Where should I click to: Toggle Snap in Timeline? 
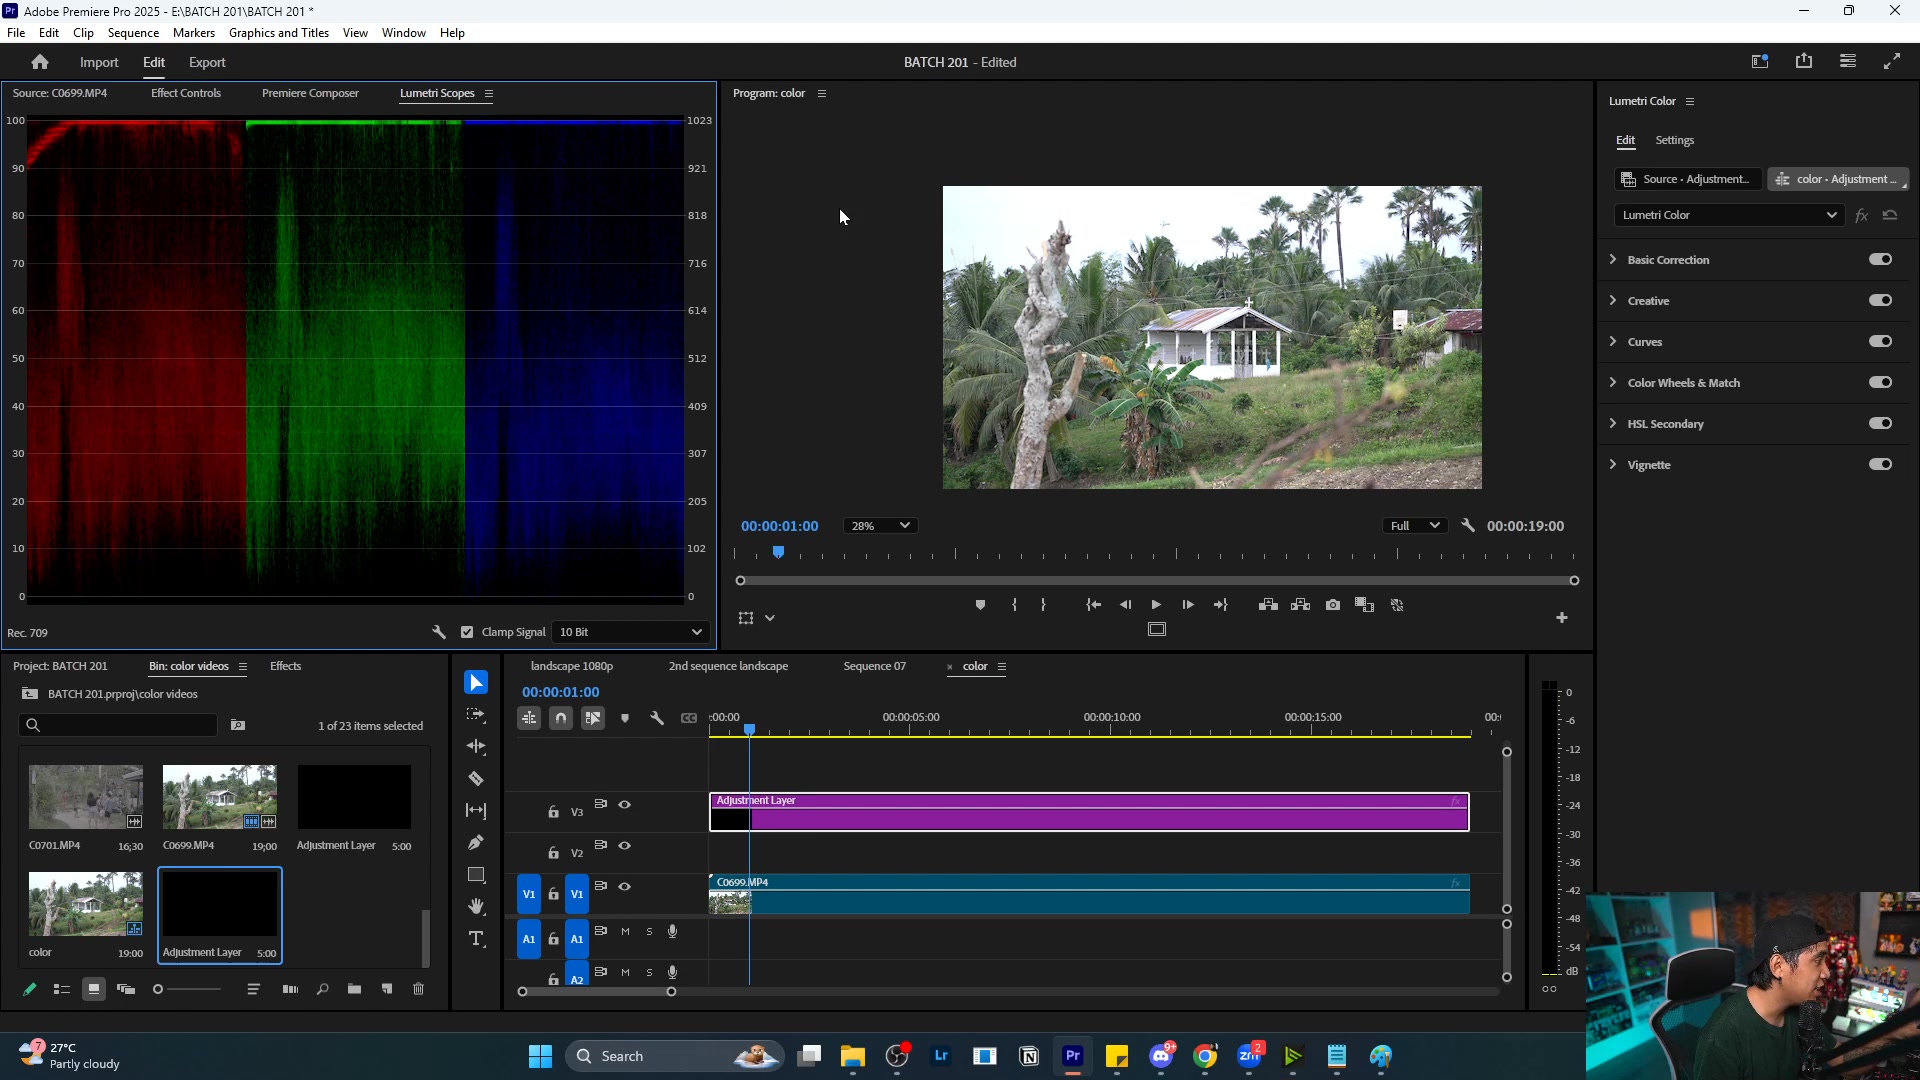pyautogui.click(x=561, y=718)
